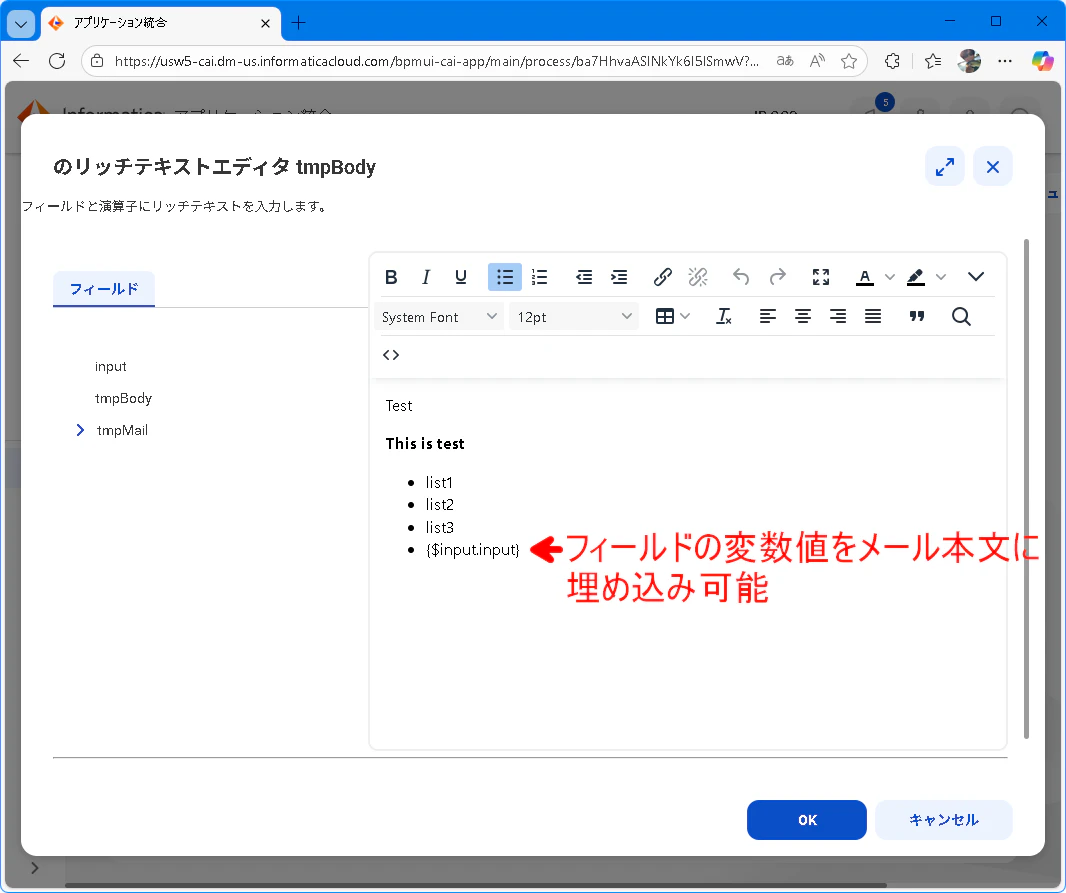Open the browser profile avatar

(969, 61)
